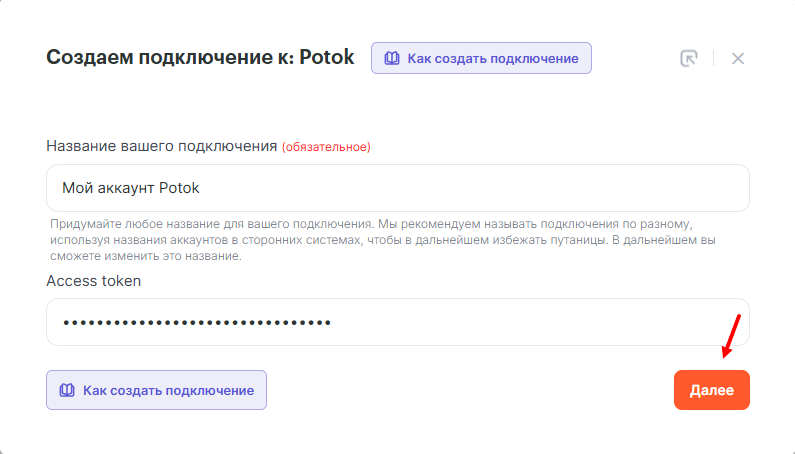The width and height of the screenshot is (795, 454).
Task: Click the red '(обязательное)' required marker
Action: tap(326, 147)
